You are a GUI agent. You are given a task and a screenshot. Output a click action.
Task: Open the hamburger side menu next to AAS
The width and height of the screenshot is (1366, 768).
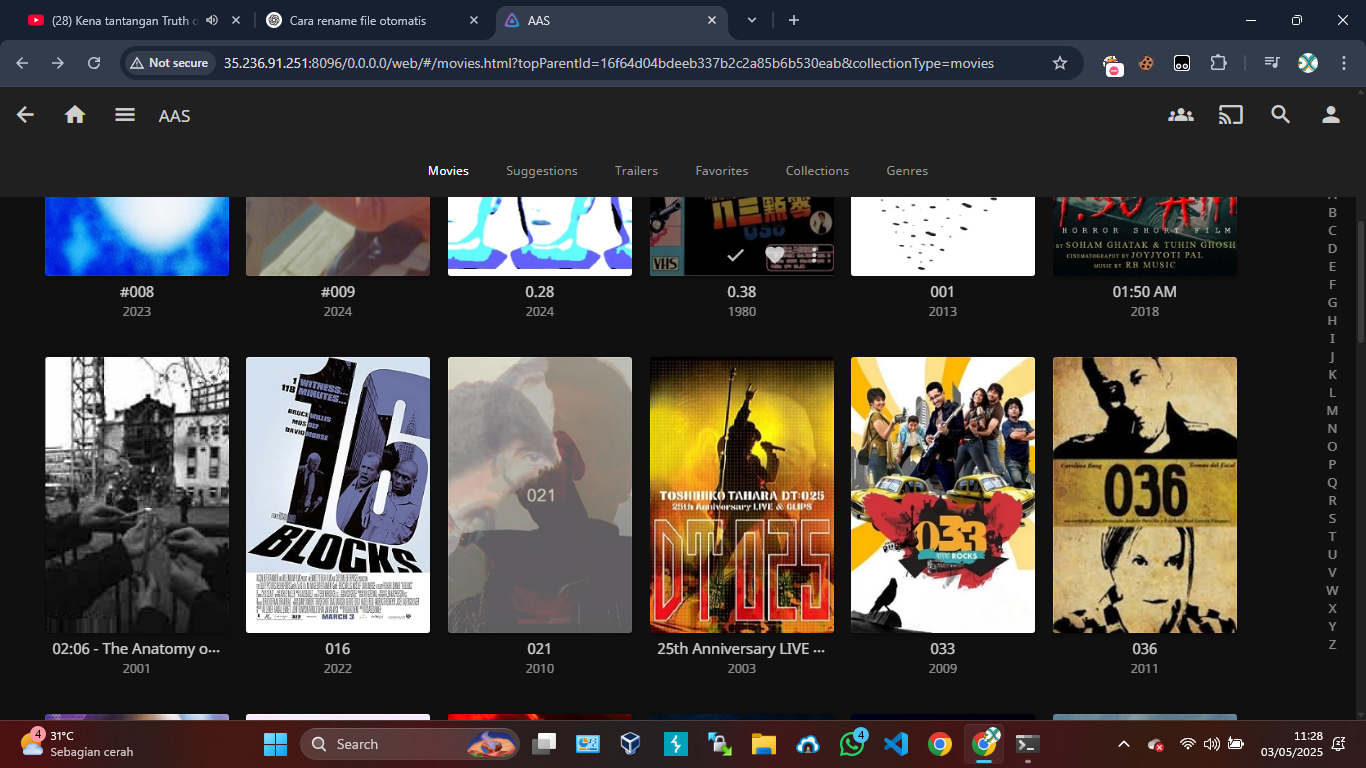click(x=125, y=115)
